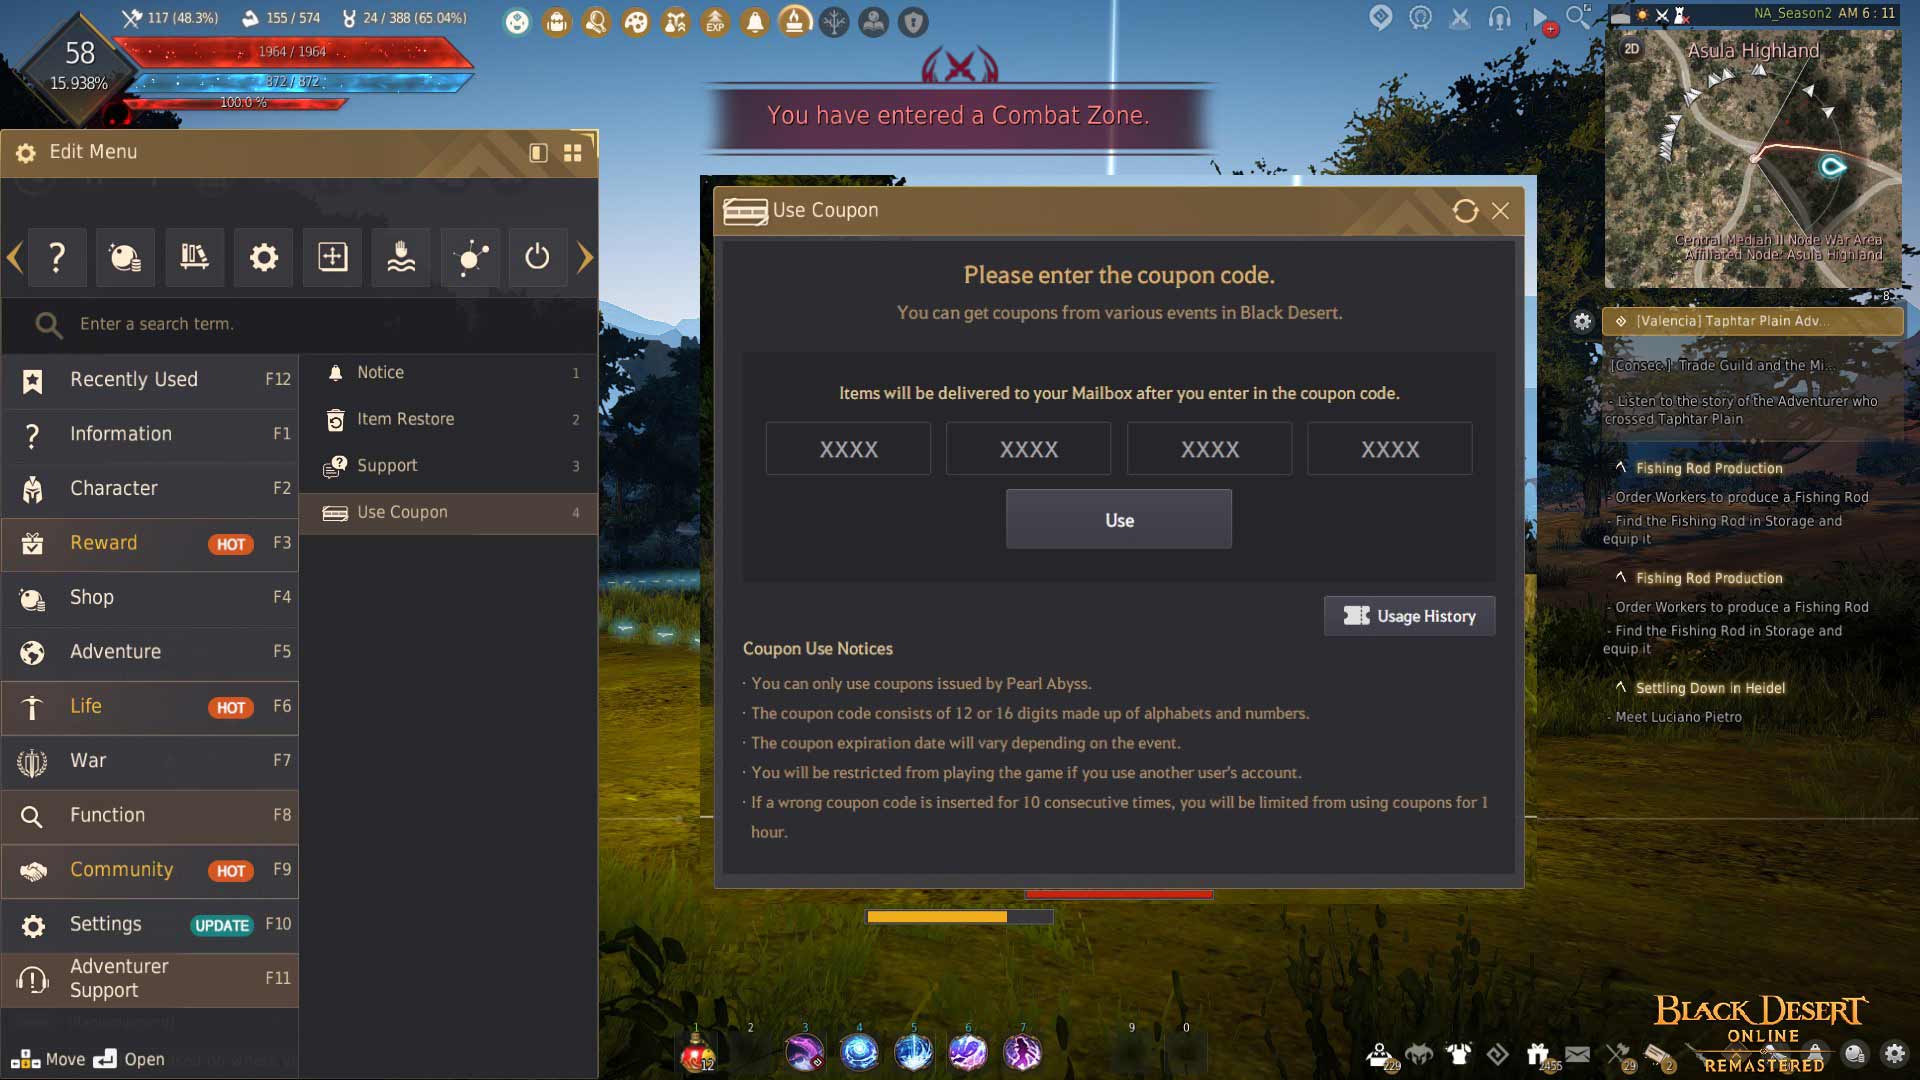Refresh the Use Coupon window
1920x1080 pixels.
pos(1465,211)
